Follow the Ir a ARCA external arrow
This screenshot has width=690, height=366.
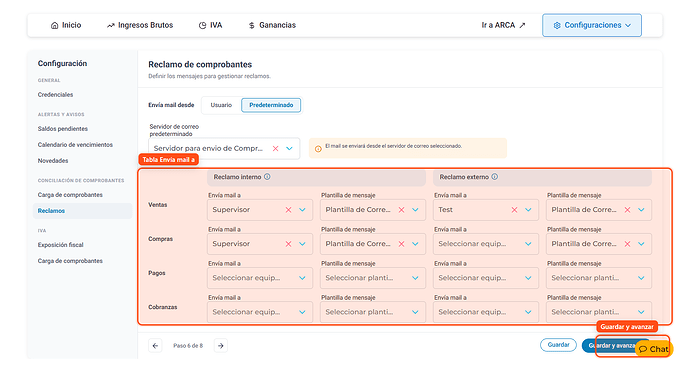click(522, 25)
